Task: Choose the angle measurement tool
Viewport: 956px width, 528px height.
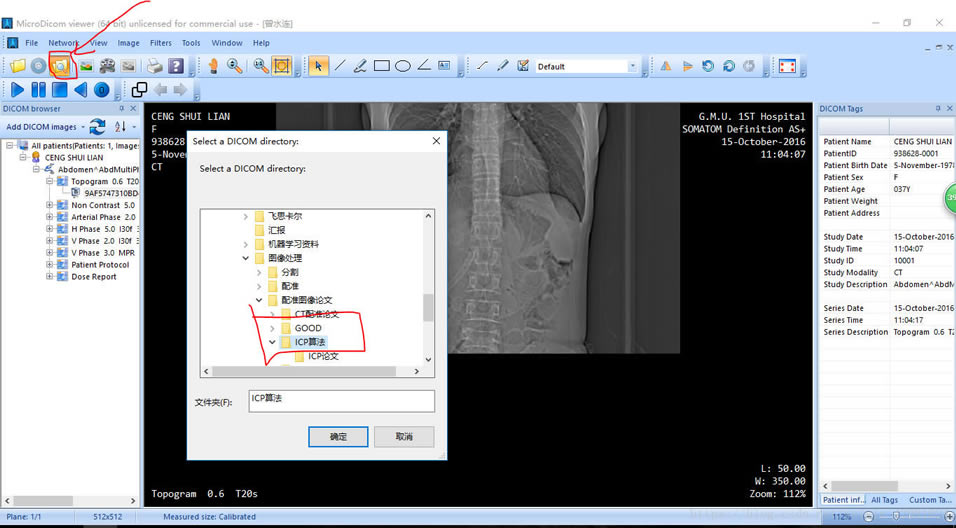Action: (x=424, y=66)
